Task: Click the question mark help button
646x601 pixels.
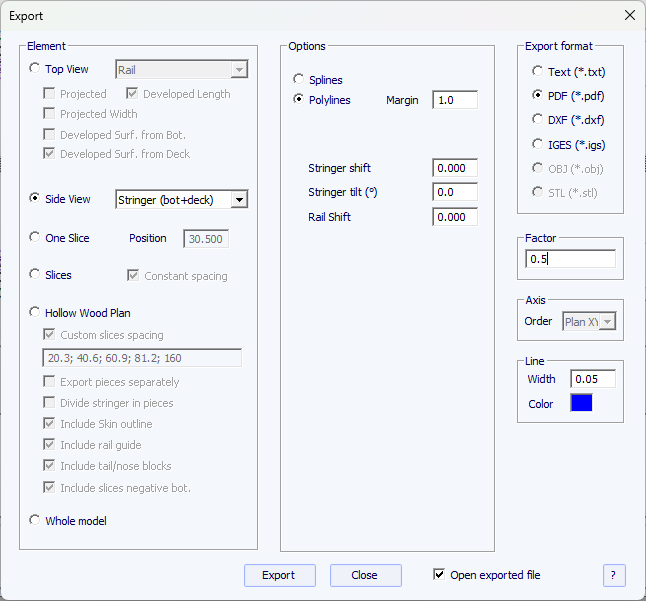Action: [x=614, y=575]
